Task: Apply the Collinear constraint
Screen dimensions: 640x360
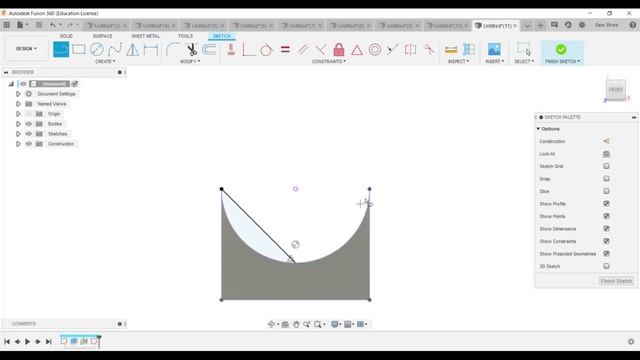Action: [393, 49]
